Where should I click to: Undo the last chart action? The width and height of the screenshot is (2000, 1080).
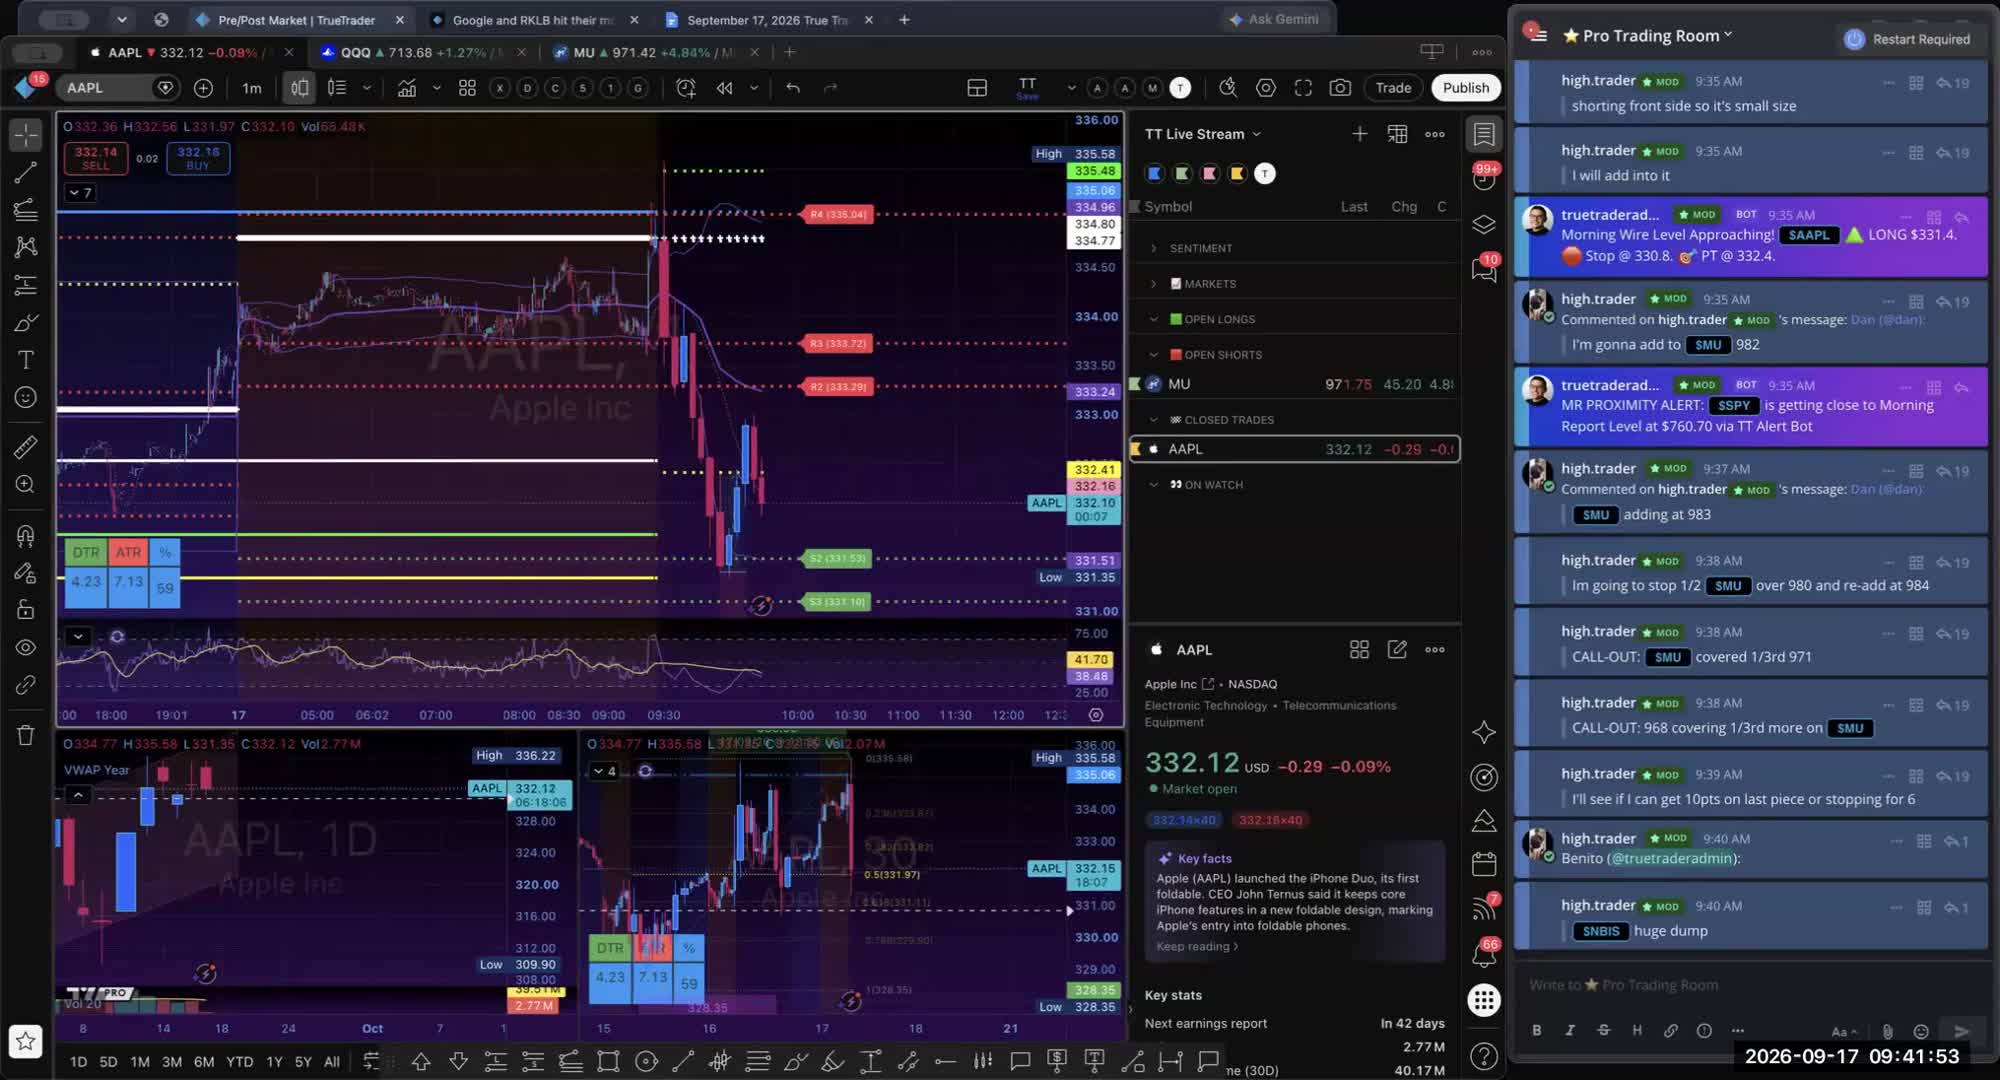coord(793,88)
